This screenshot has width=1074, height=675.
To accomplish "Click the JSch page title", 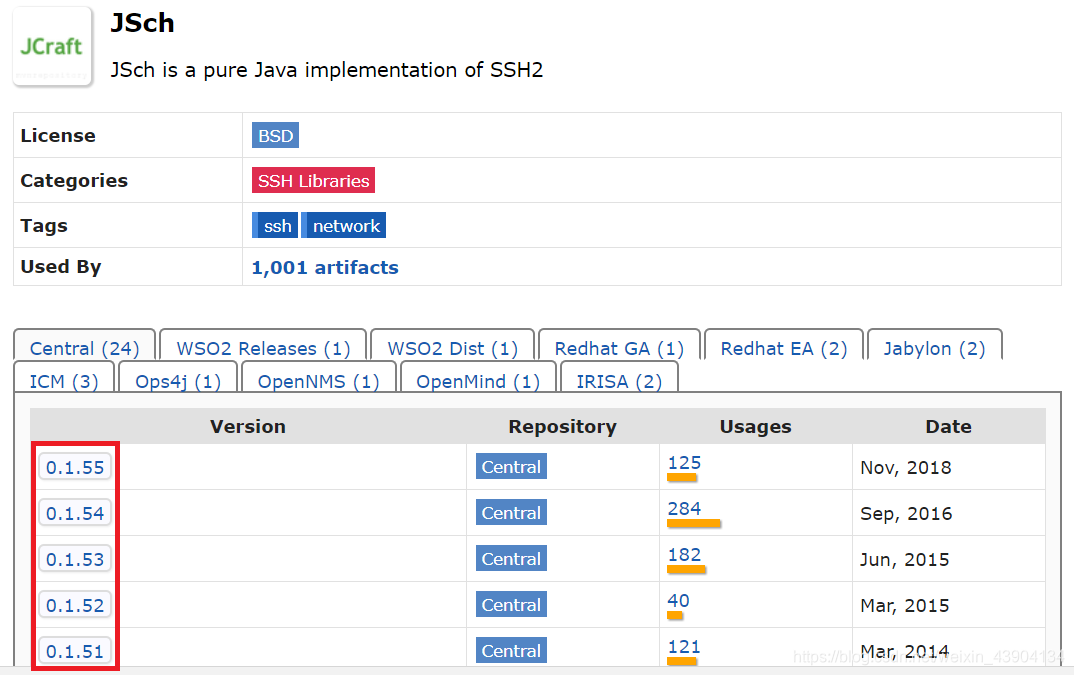I will click(x=142, y=23).
